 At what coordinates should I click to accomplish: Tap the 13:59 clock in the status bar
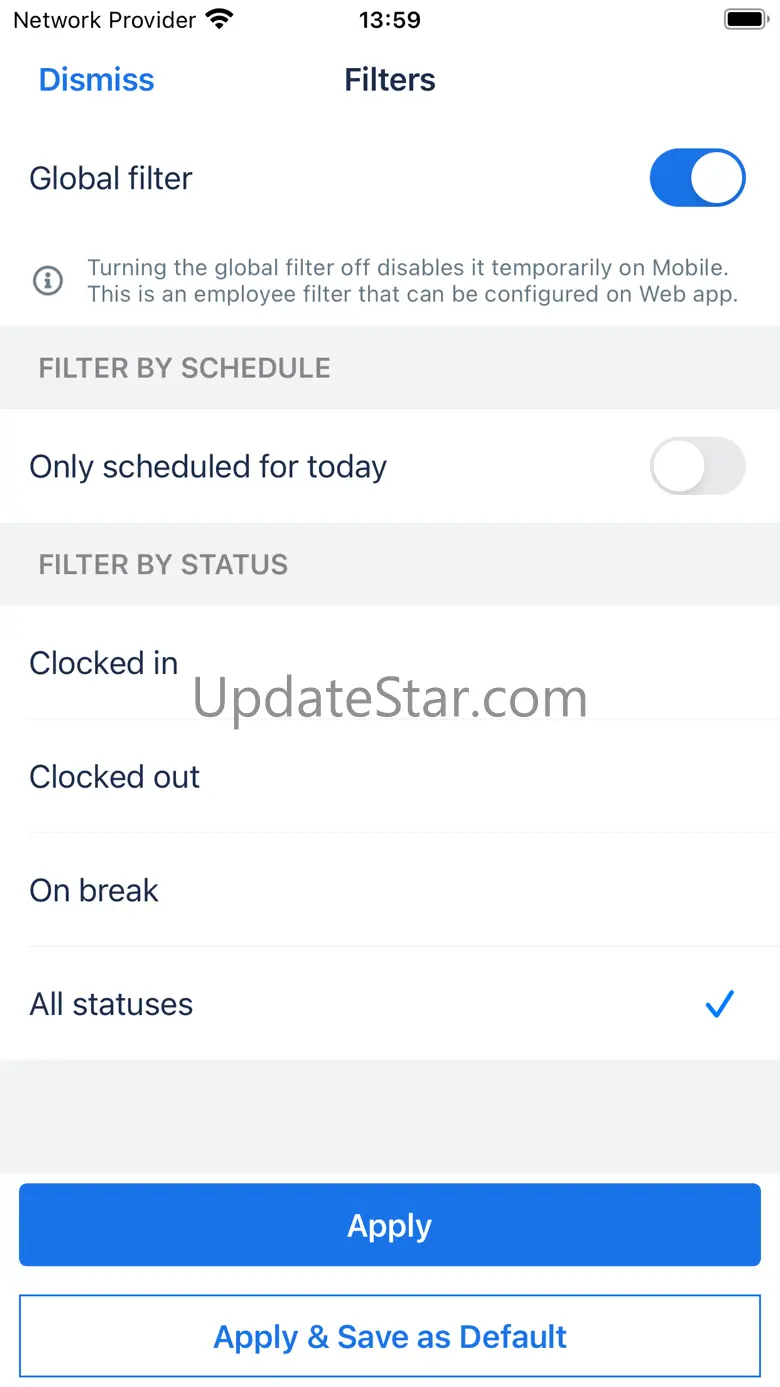pyautogui.click(x=389, y=19)
